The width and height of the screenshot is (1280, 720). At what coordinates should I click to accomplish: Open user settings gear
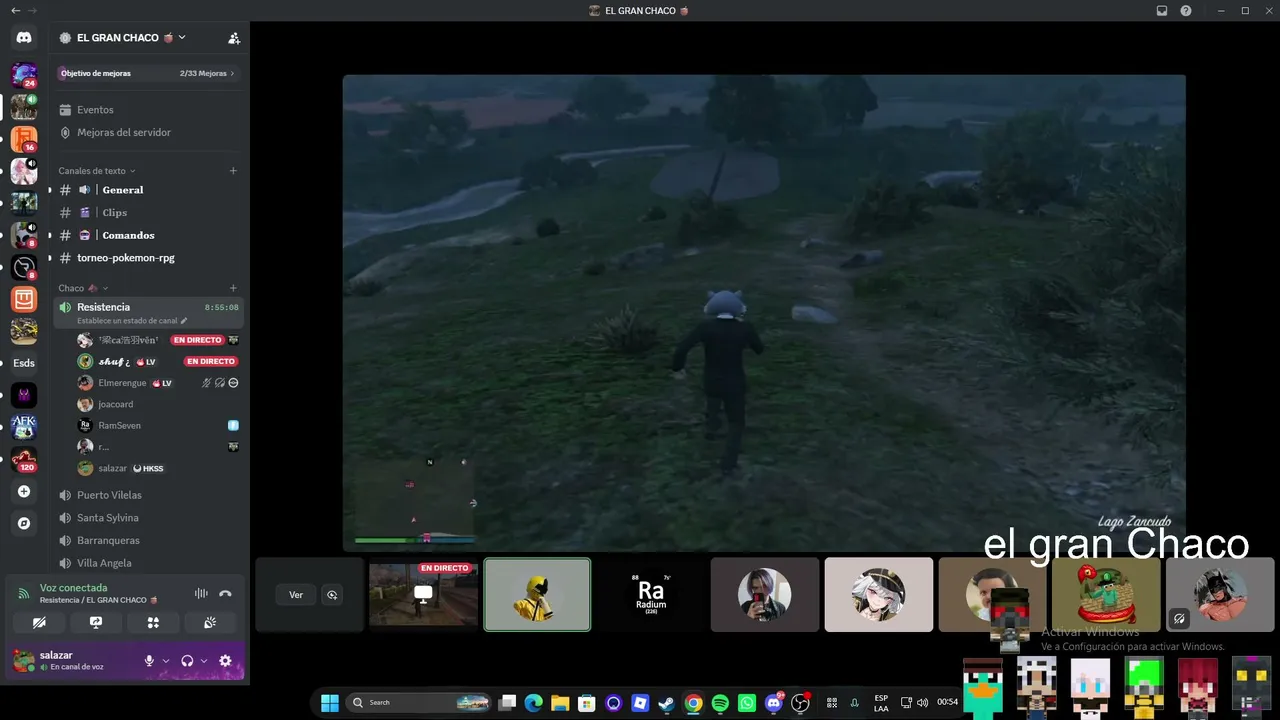click(225, 661)
